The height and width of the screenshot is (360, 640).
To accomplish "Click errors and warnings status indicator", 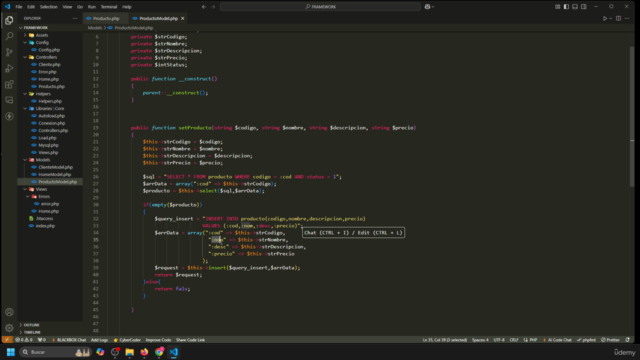I will coord(24,340).
